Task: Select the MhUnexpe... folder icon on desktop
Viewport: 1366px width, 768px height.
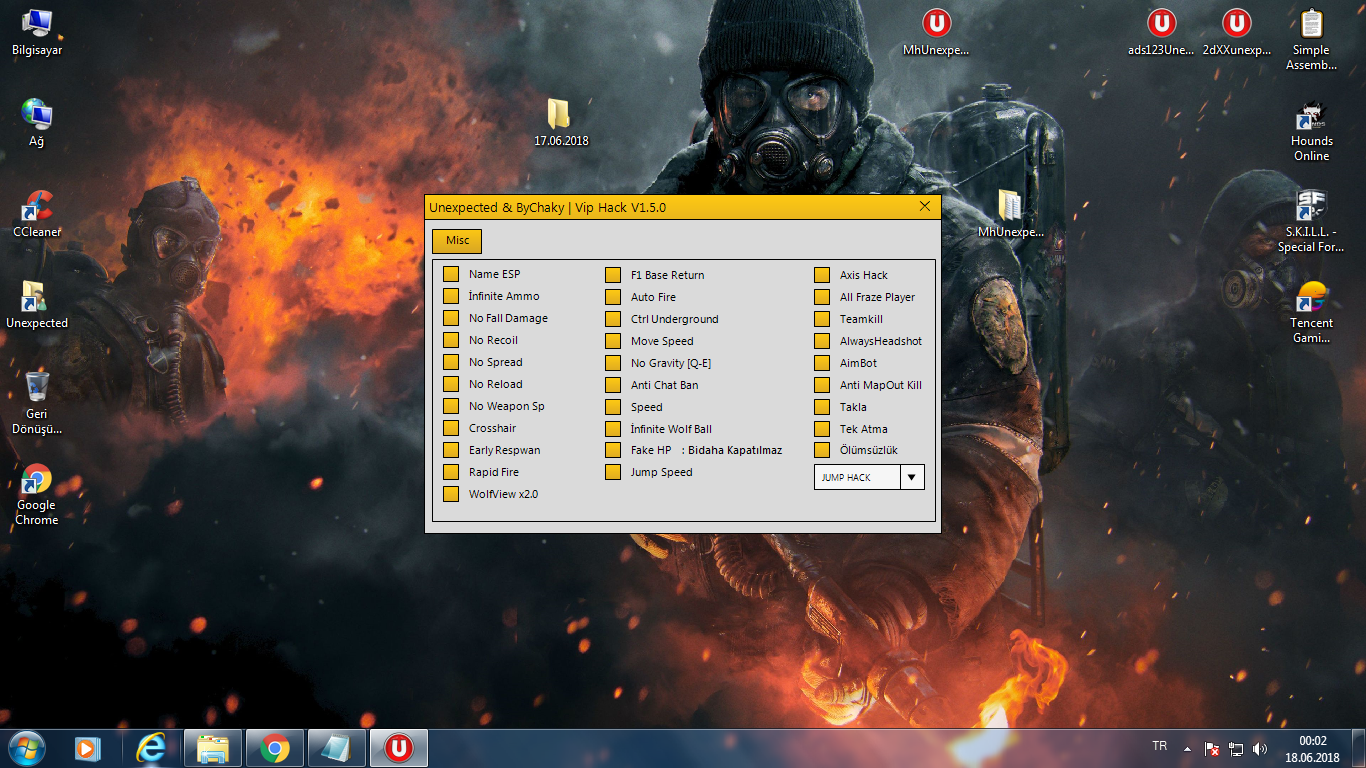Action: pyautogui.click(x=1011, y=214)
